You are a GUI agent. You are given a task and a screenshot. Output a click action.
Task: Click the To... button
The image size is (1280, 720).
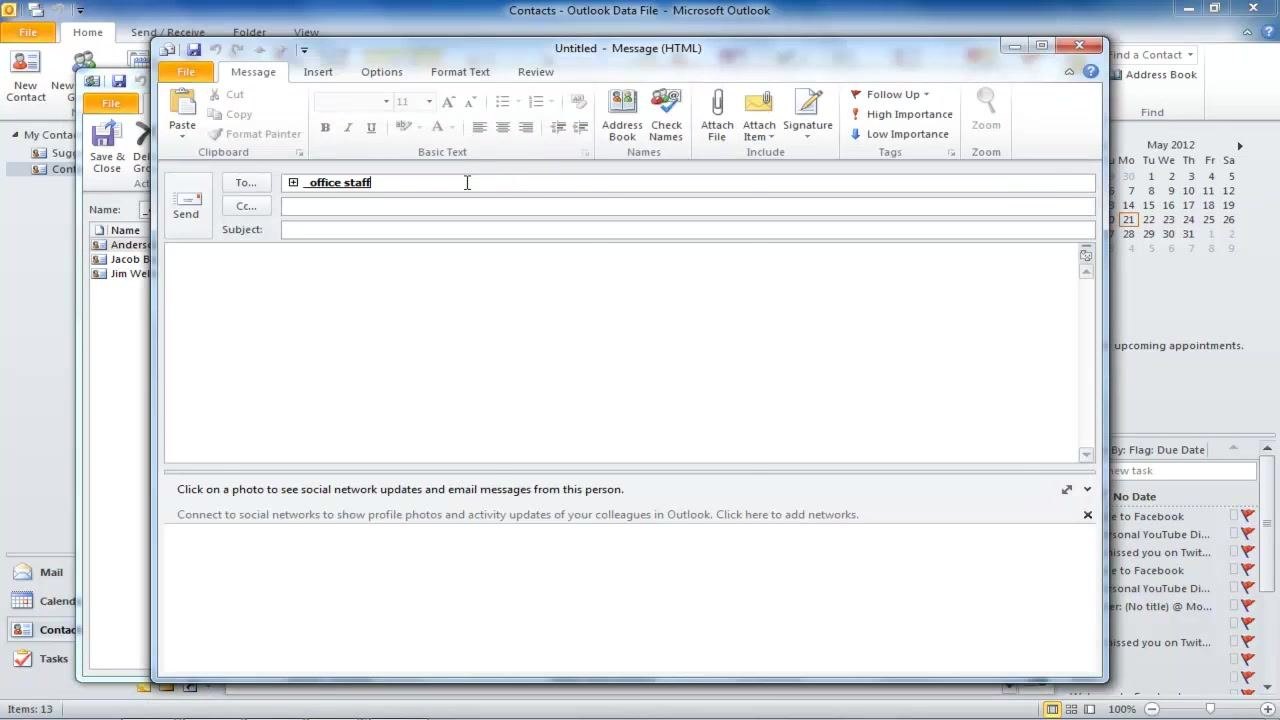click(x=246, y=182)
